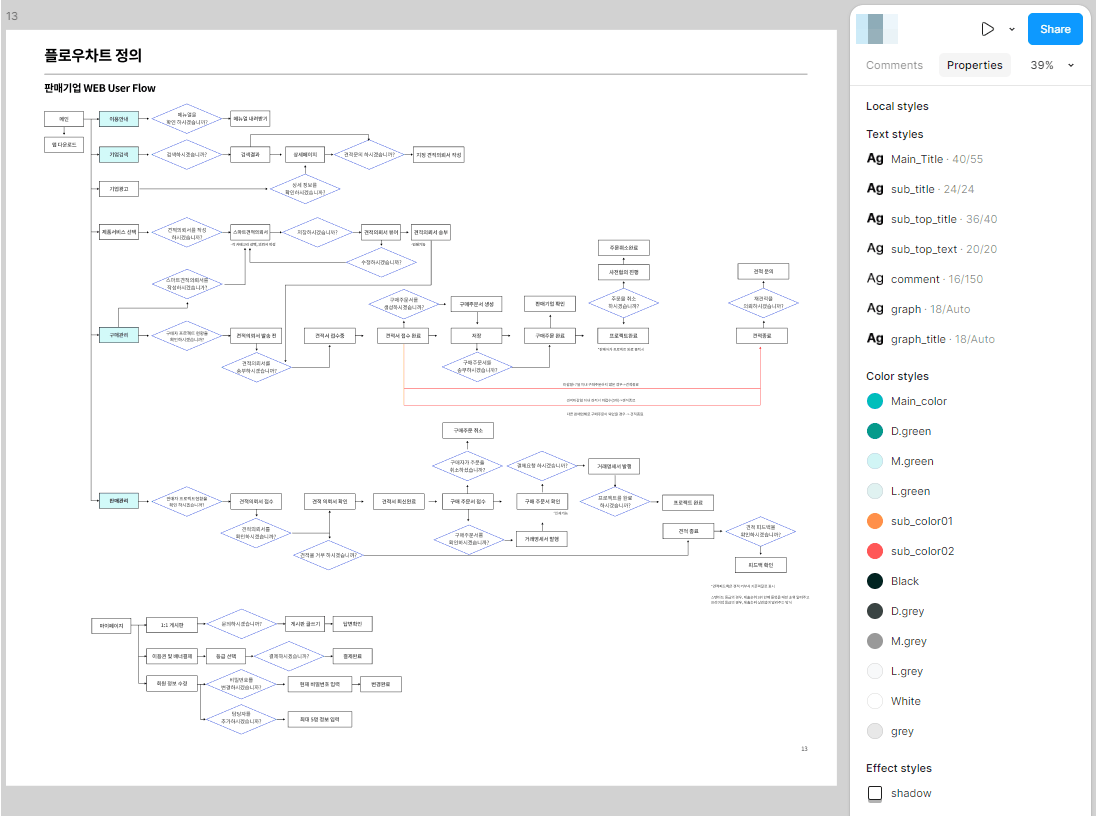Screen dimensions: 1098x817
Task: Click the Present play icon
Action: click(988, 29)
